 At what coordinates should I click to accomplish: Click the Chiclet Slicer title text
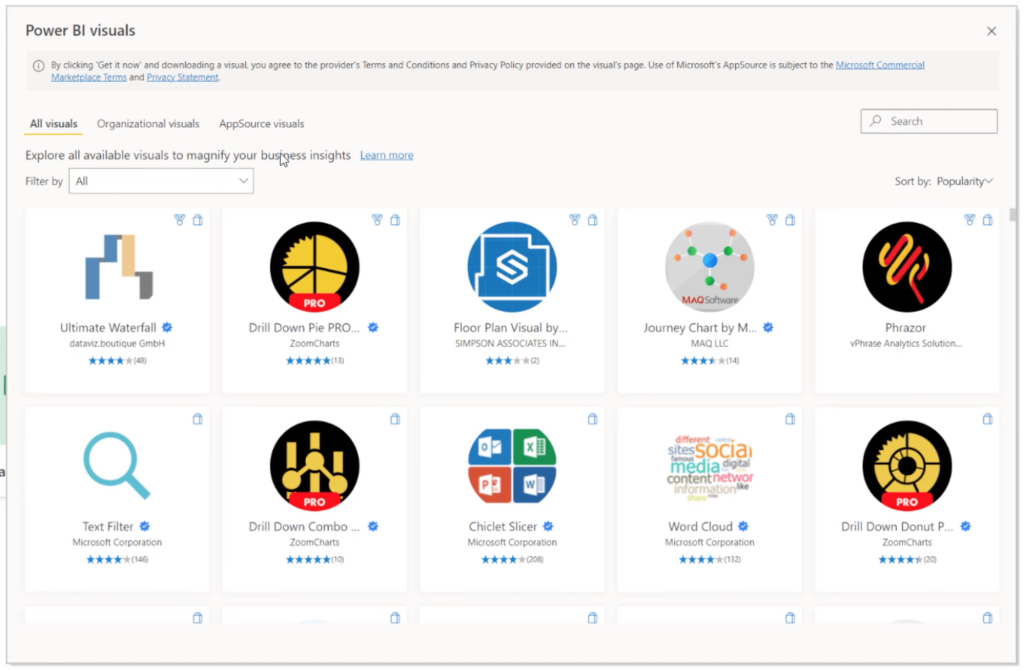coord(503,527)
